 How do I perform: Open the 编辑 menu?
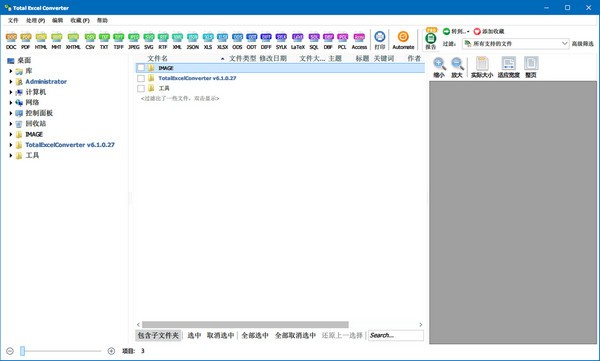click(x=57, y=20)
